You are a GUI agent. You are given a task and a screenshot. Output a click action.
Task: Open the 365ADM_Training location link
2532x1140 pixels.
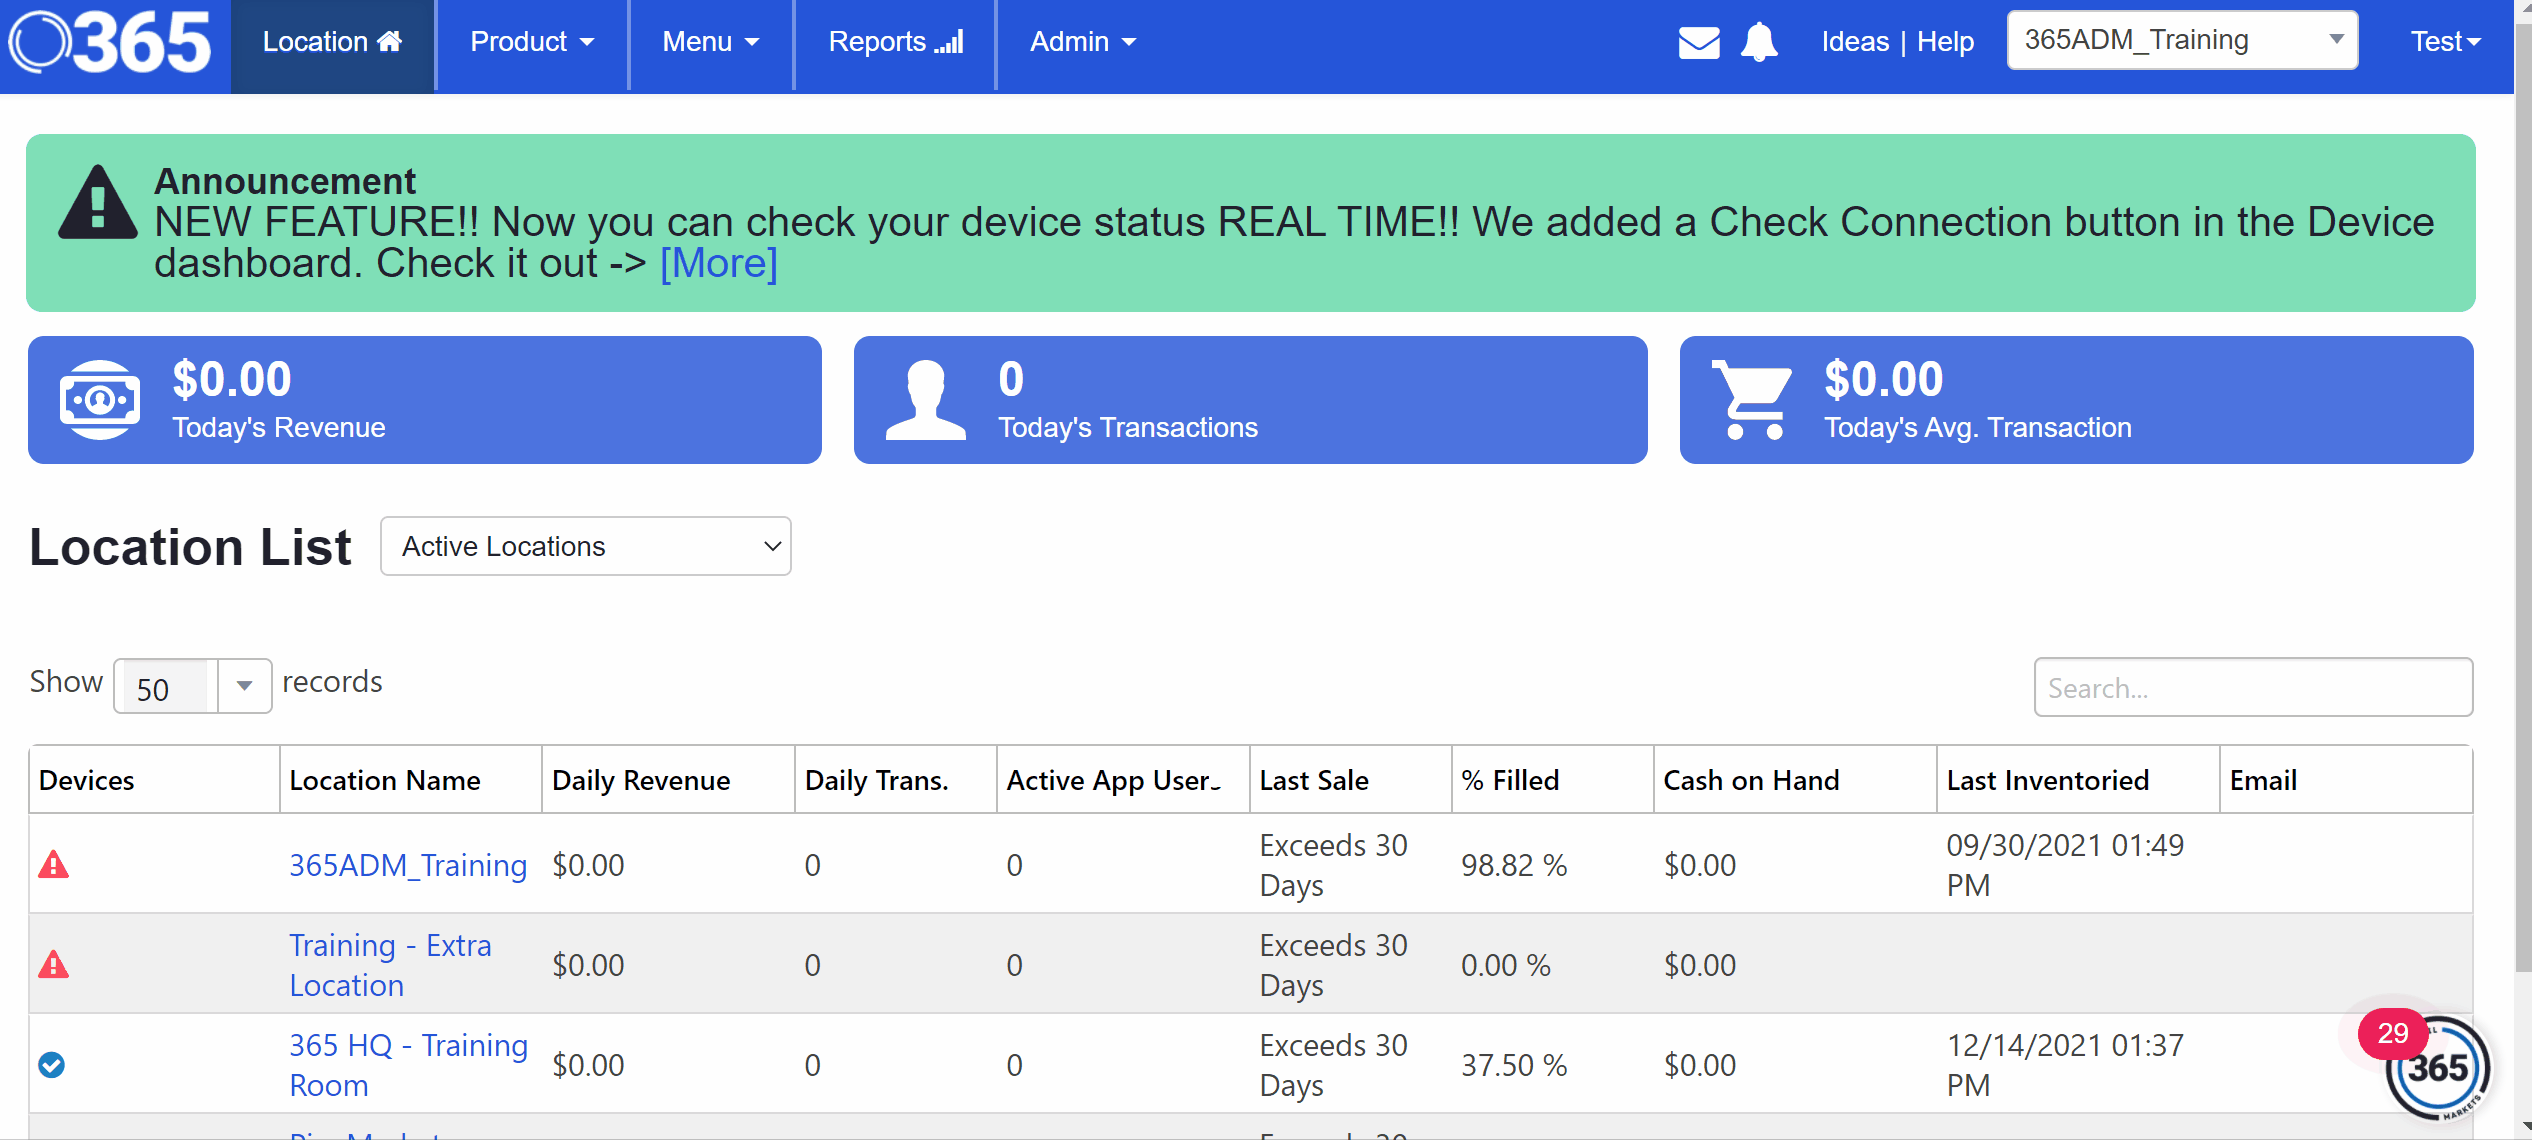(408, 865)
